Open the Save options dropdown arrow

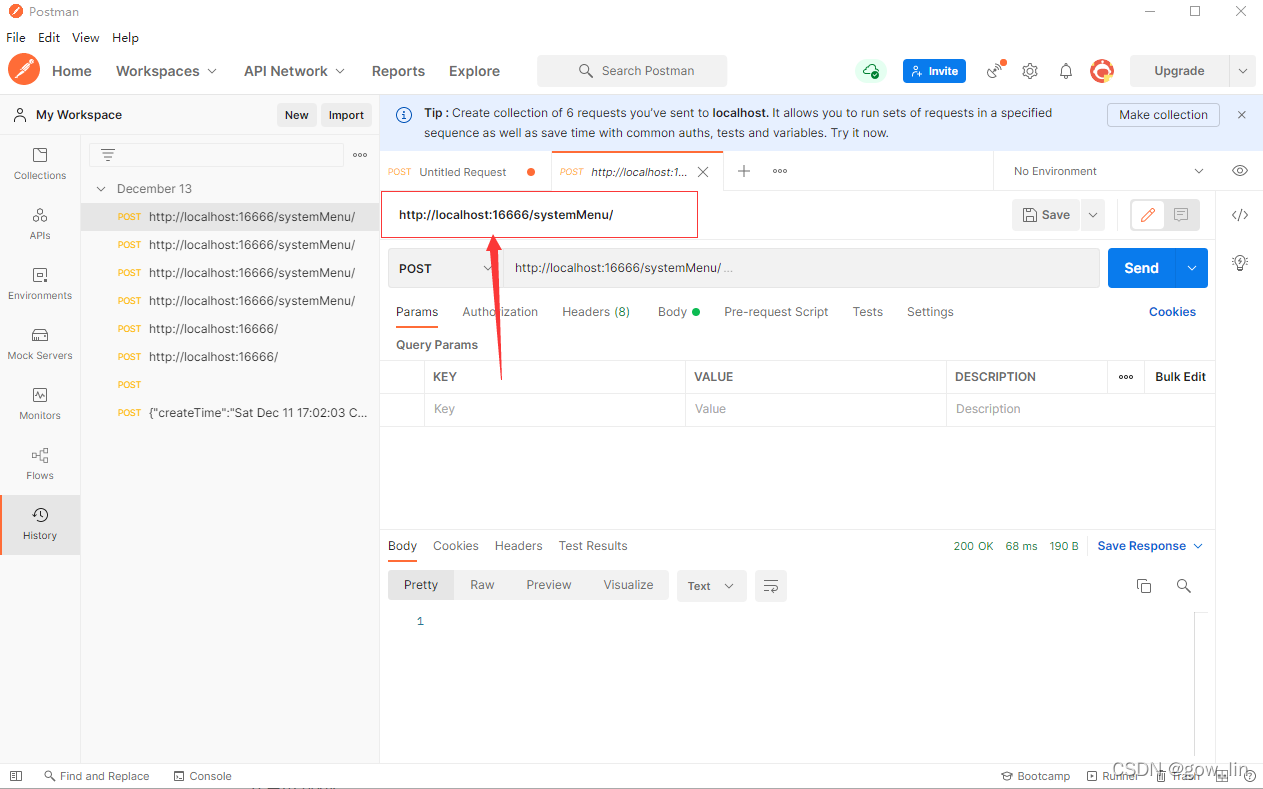coord(1092,214)
